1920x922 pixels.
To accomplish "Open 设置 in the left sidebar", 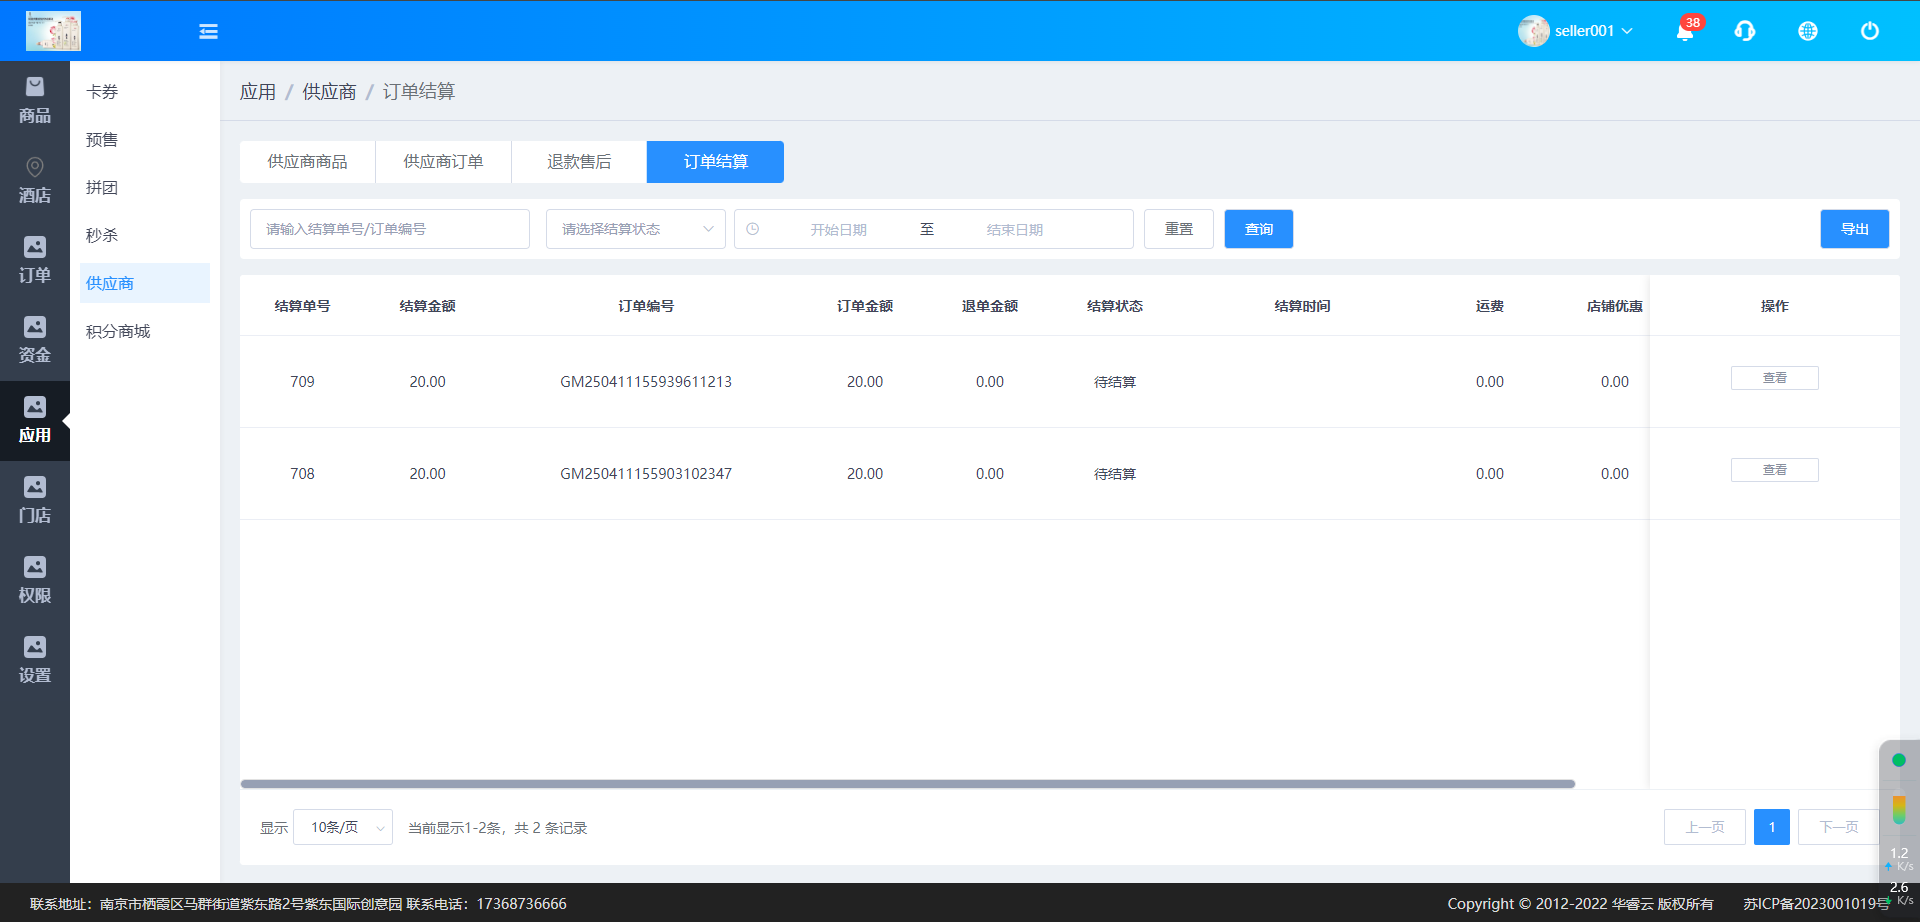I will (x=35, y=661).
